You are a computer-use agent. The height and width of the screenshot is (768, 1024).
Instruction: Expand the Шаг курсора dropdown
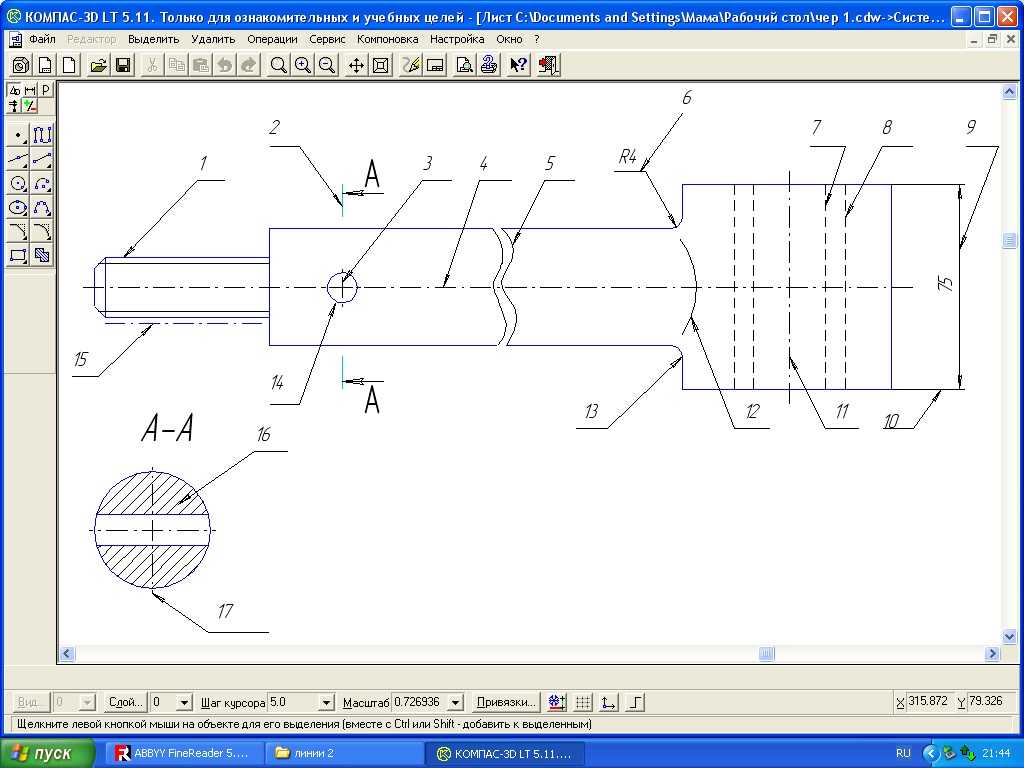(325, 702)
